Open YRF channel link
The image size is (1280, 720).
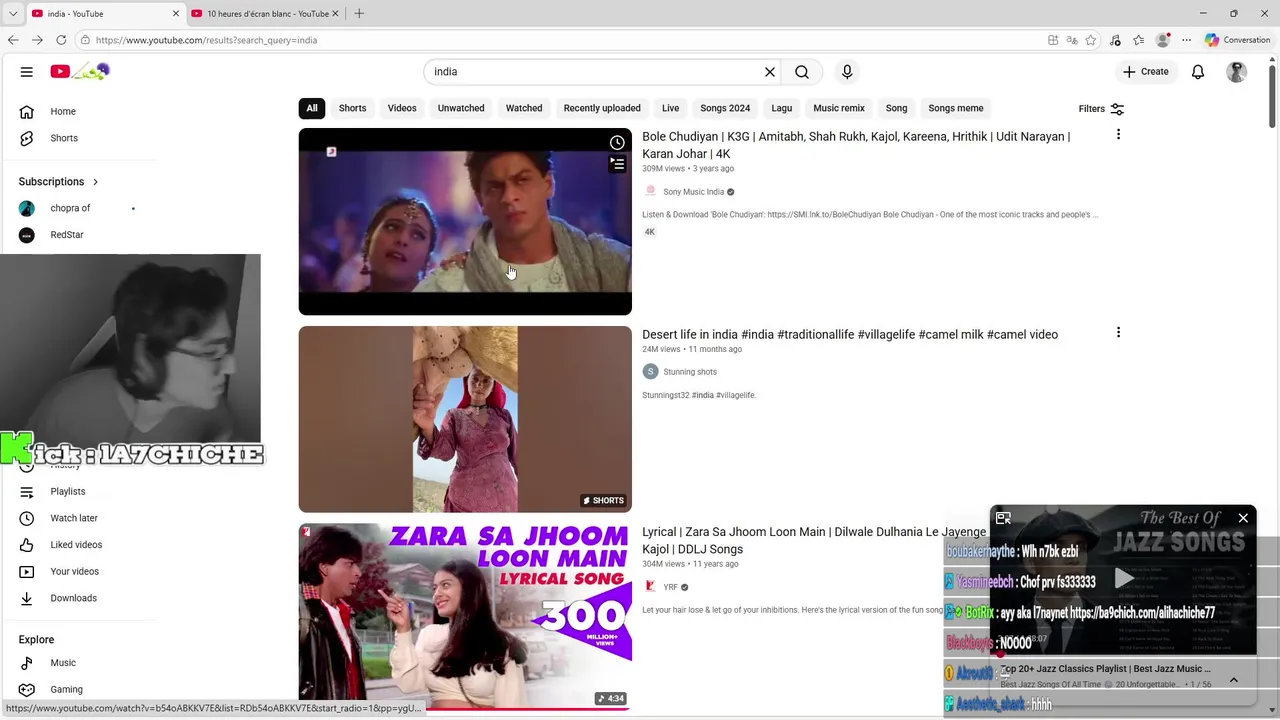pos(670,587)
